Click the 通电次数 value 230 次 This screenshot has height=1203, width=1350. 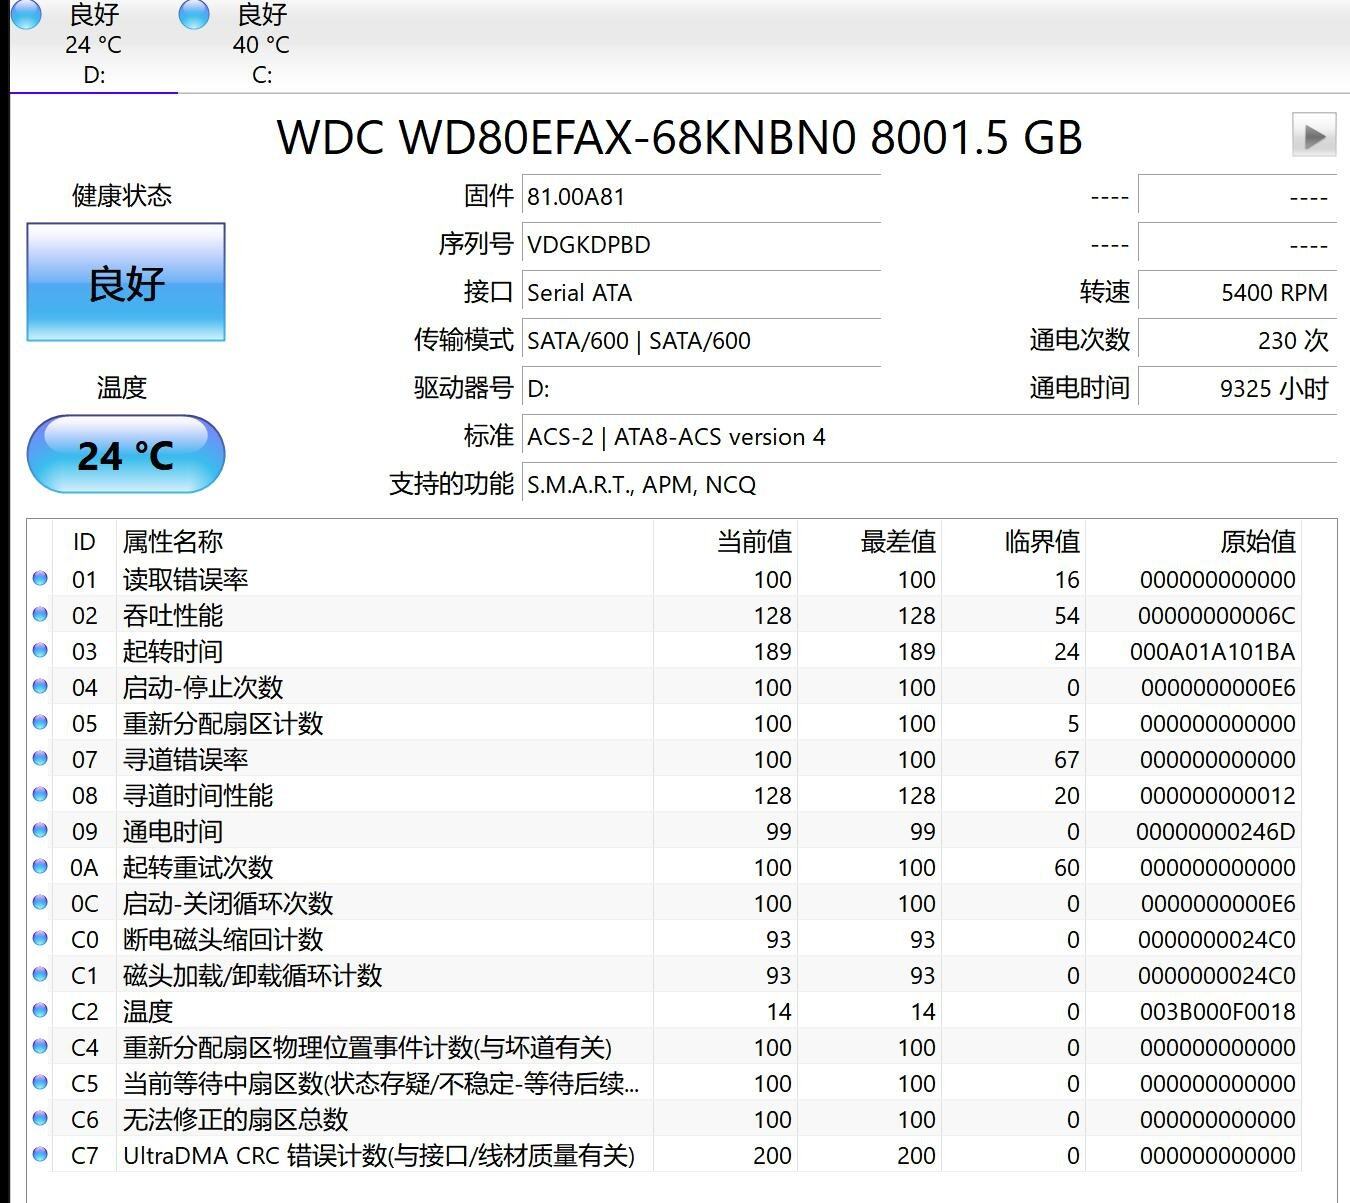pos(1237,341)
